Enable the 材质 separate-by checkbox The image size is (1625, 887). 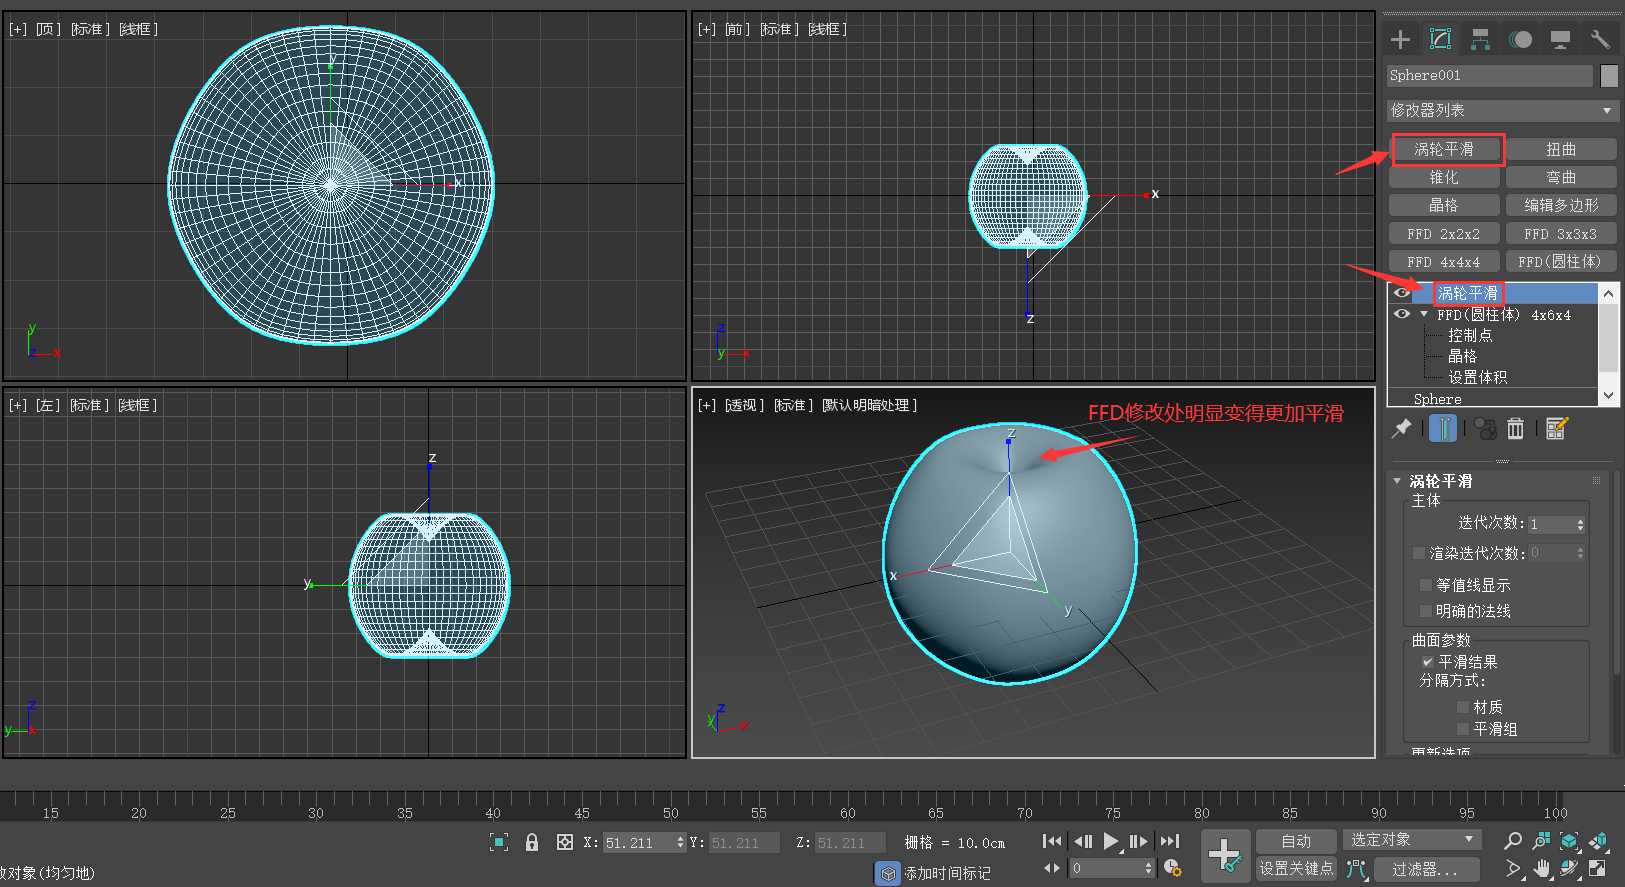click(x=1463, y=707)
